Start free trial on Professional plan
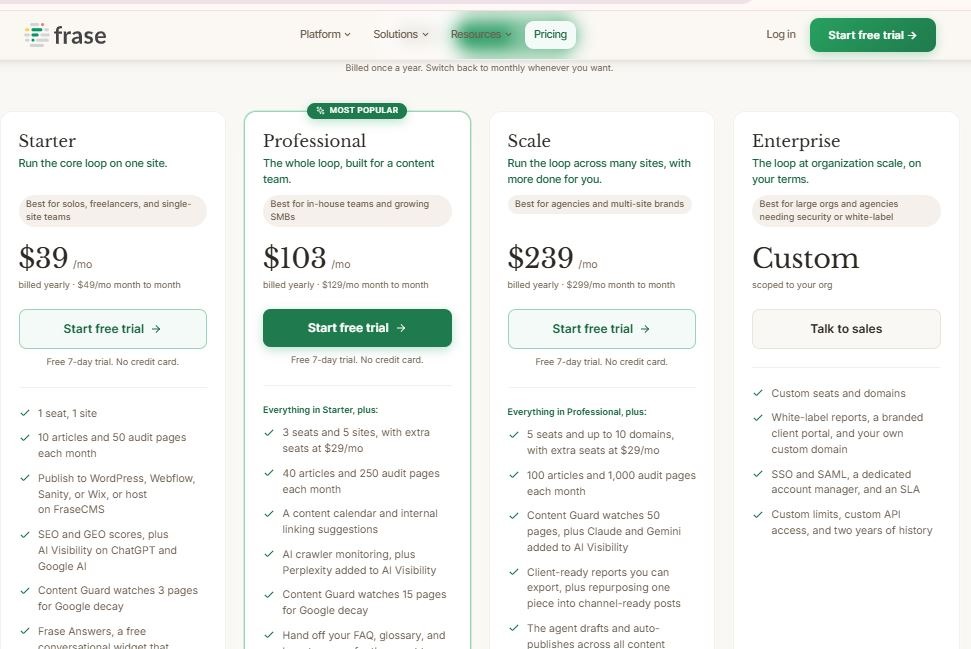Viewport: 971px width, 649px height. pos(357,328)
